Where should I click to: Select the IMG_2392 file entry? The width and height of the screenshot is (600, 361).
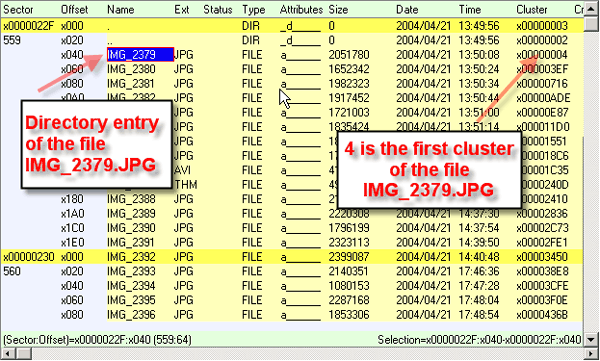[131, 257]
